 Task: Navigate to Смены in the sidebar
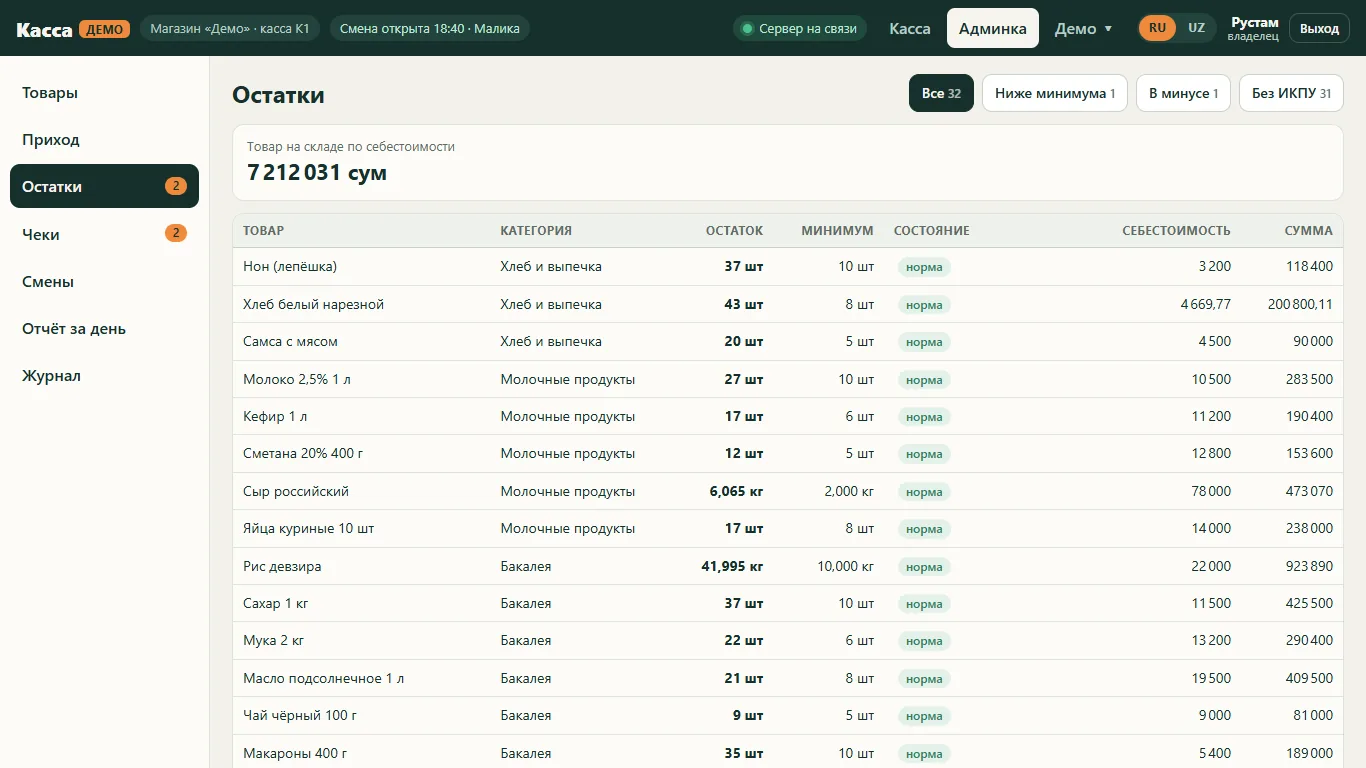(104, 282)
